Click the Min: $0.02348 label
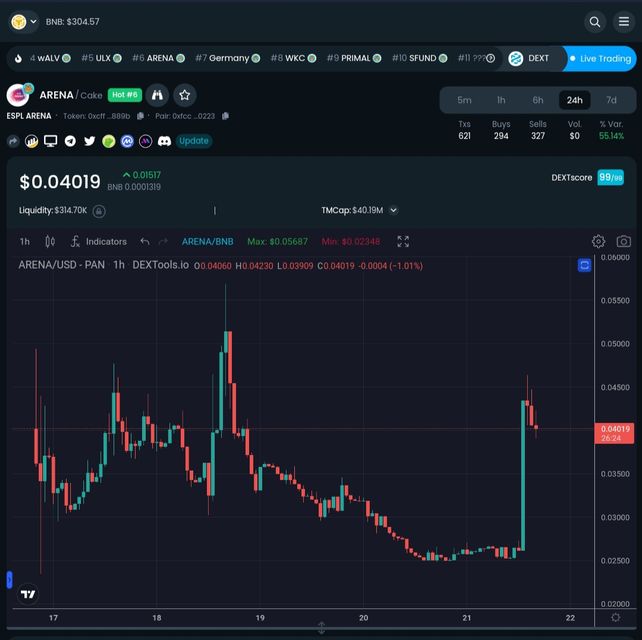This screenshot has width=642, height=640. pos(351,242)
